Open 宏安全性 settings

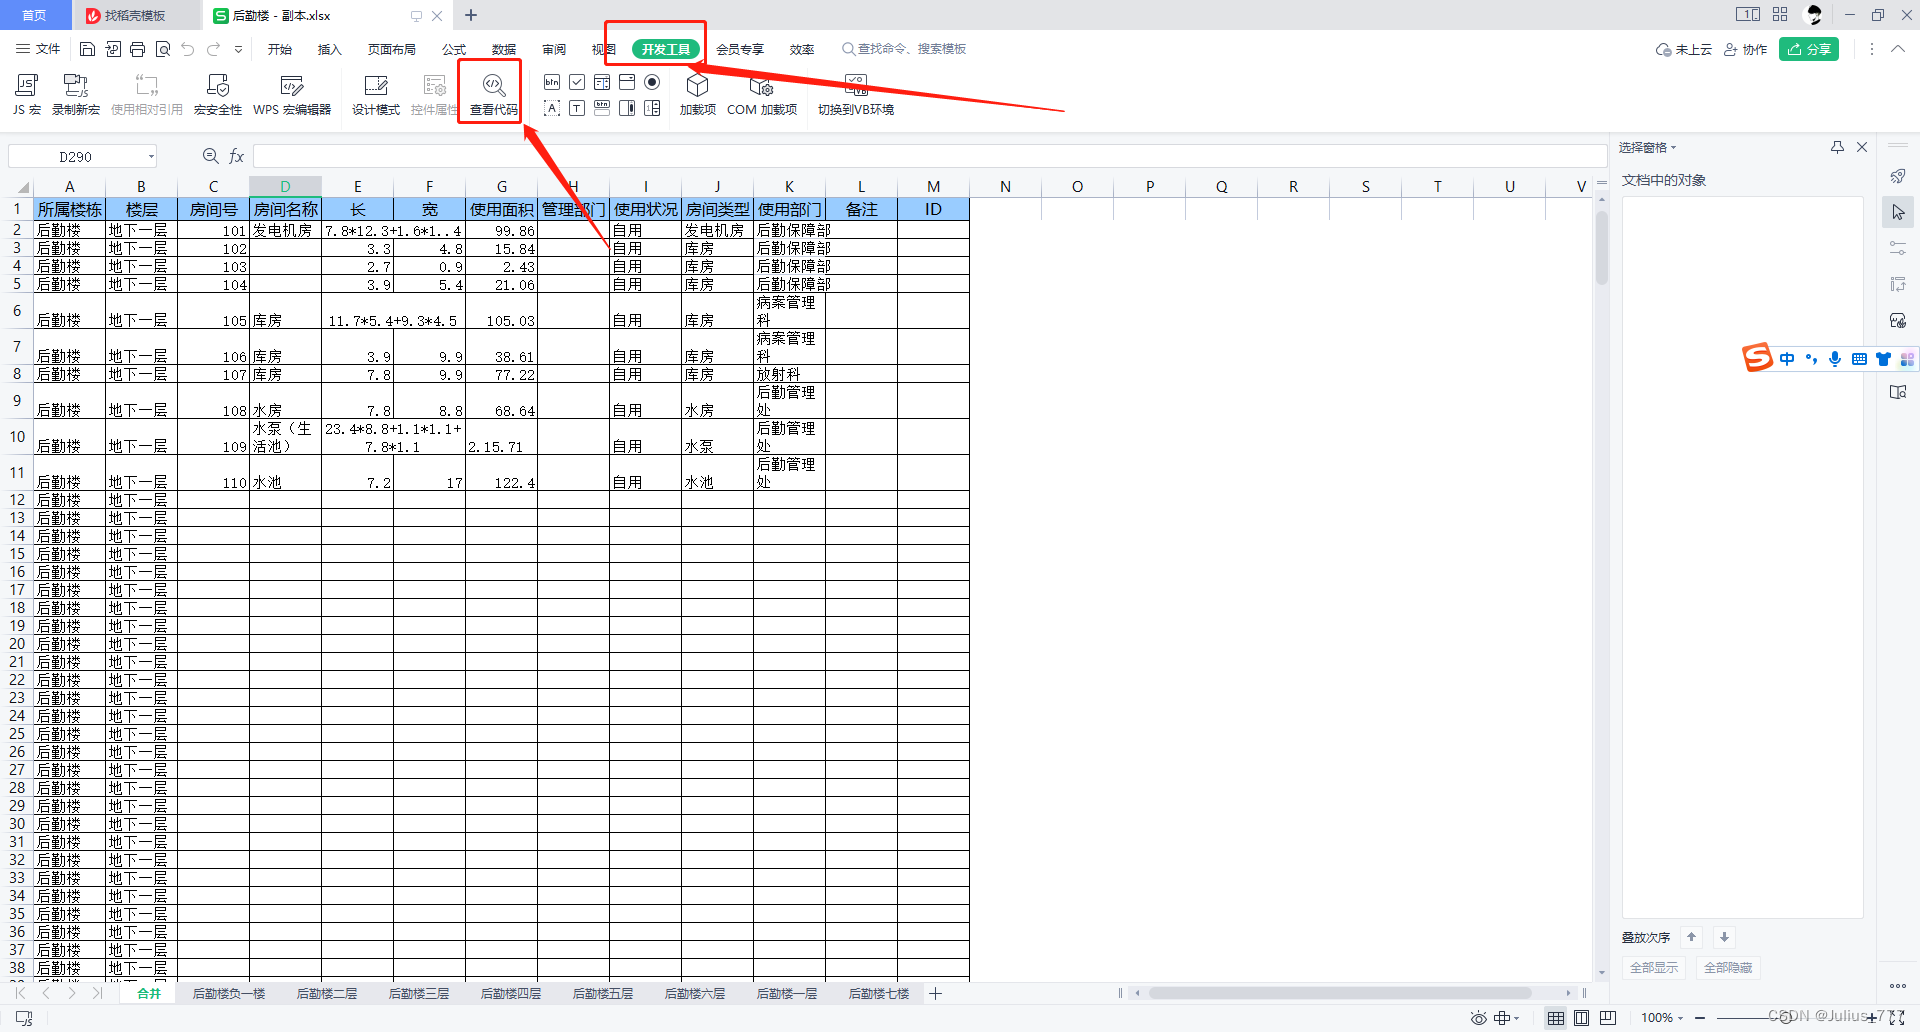tap(217, 93)
